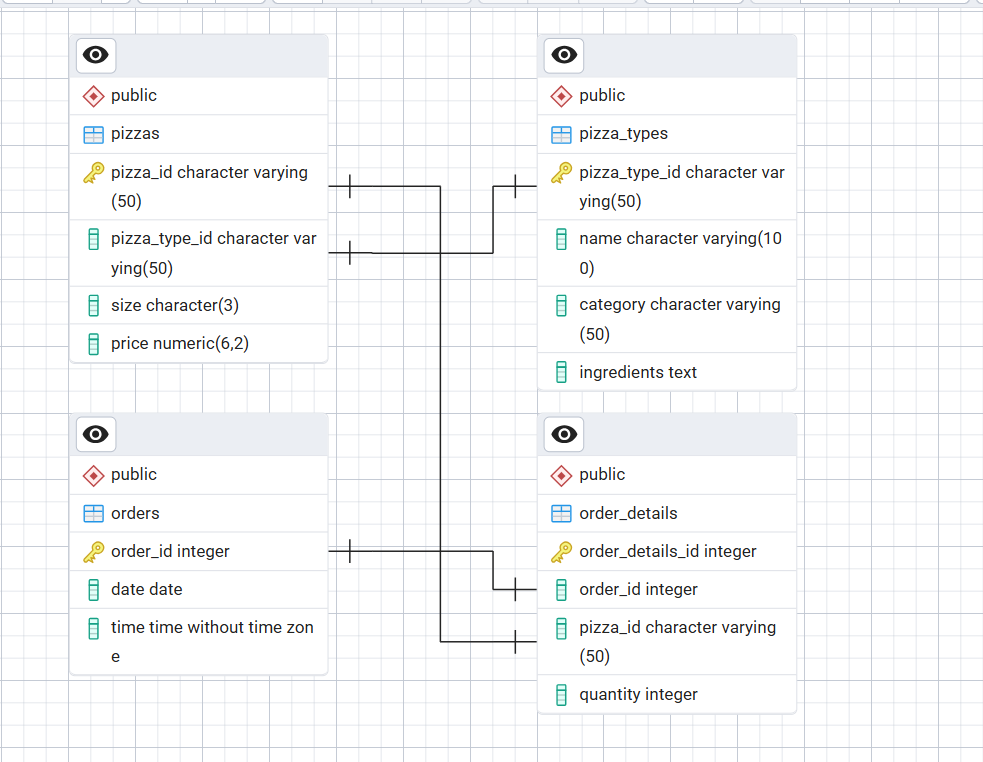Image resolution: width=983 pixels, height=762 pixels.
Task: Toggle details eye on orders table
Action: 96,434
